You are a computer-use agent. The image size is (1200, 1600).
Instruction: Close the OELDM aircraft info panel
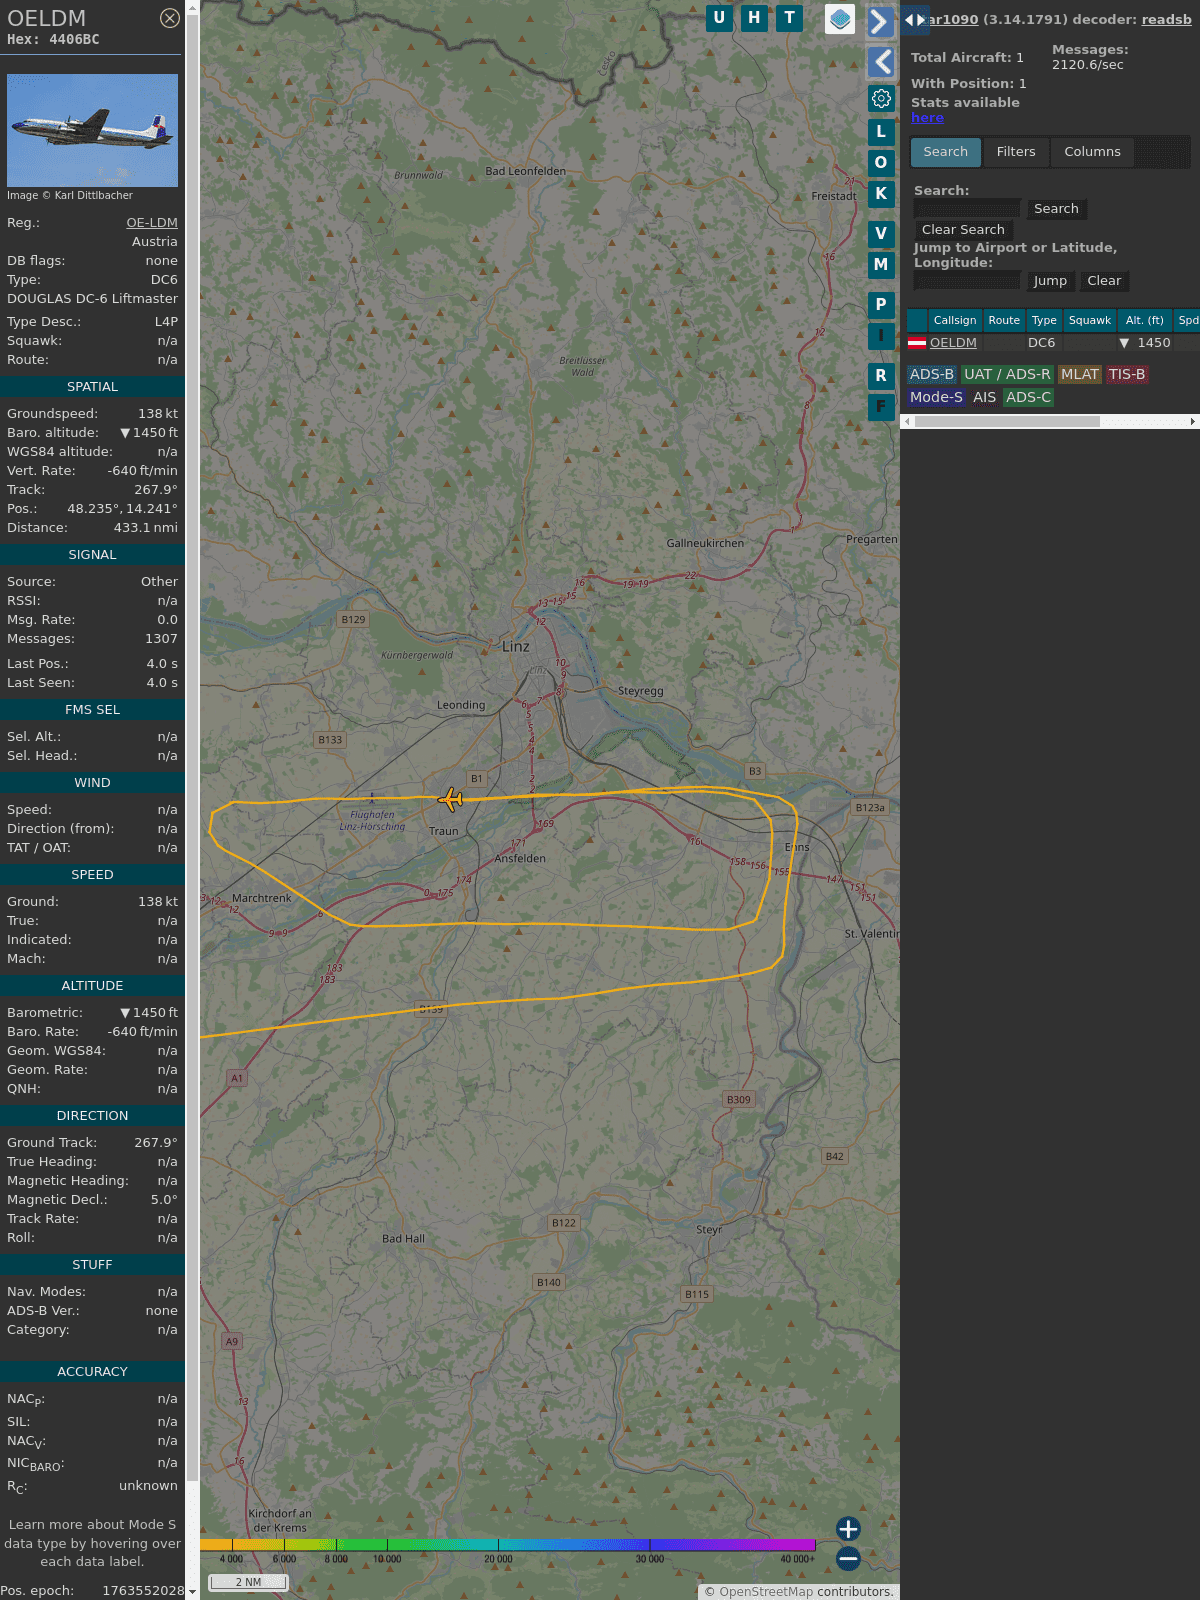tap(170, 18)
